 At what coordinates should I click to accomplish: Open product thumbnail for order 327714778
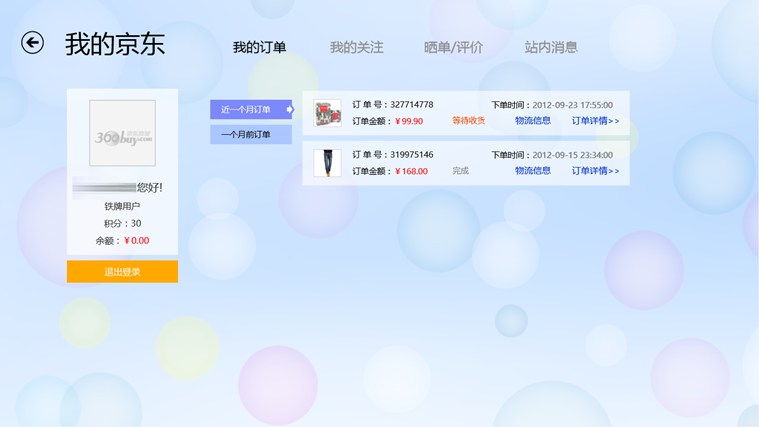(327, 113)
